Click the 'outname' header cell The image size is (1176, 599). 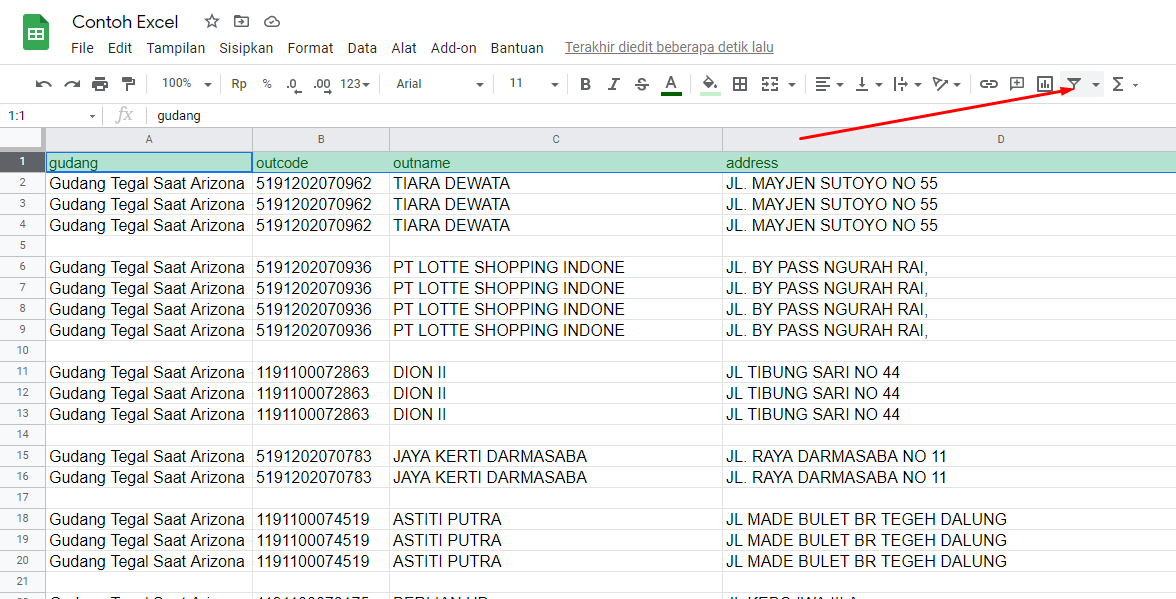pos(556,163)
